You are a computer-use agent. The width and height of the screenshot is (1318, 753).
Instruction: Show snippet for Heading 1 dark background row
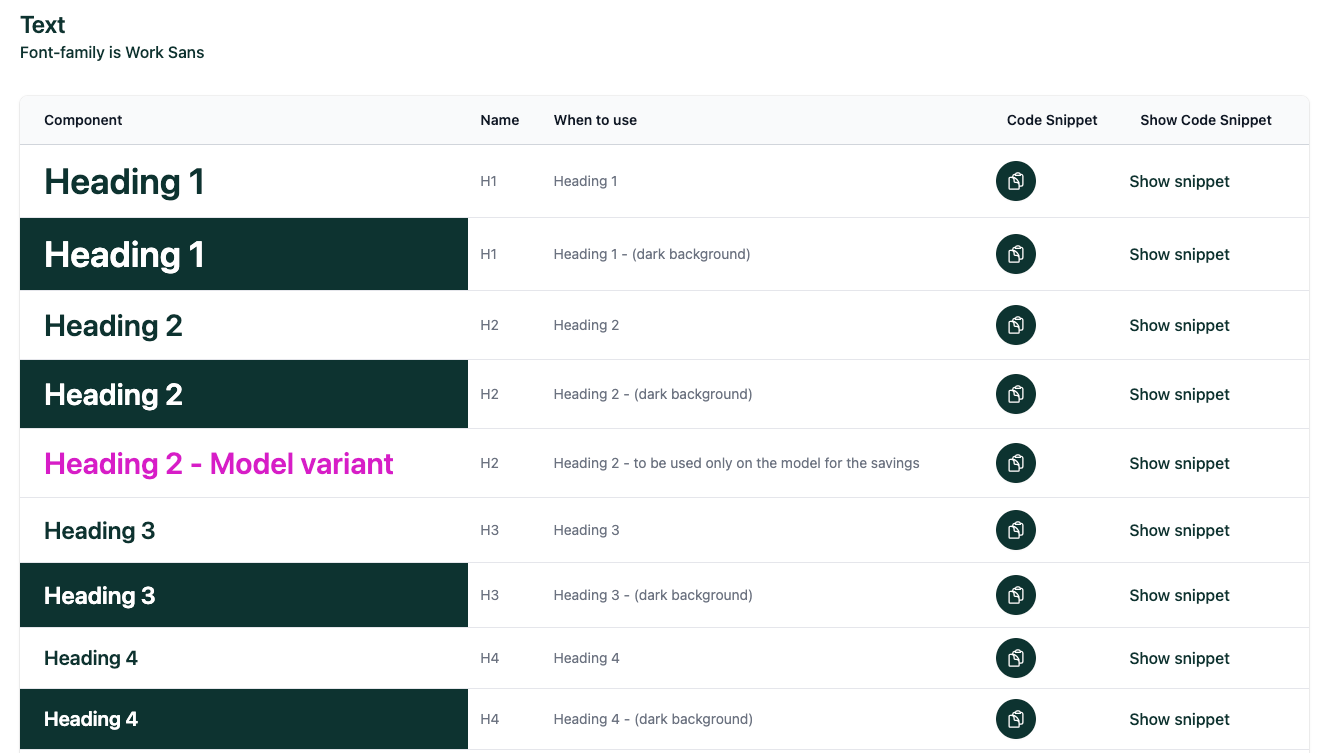tap(1179, 254)
